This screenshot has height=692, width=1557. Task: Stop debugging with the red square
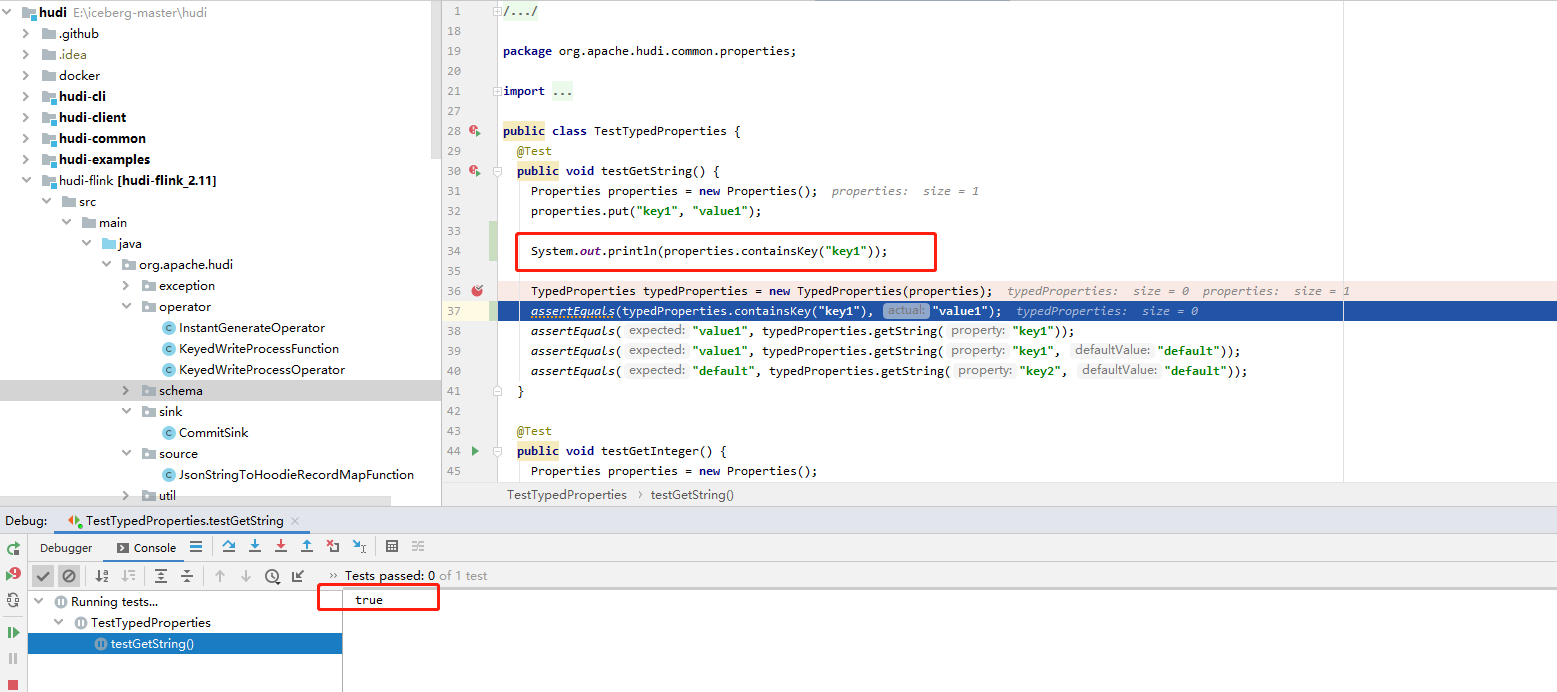[x=13, y=685]
